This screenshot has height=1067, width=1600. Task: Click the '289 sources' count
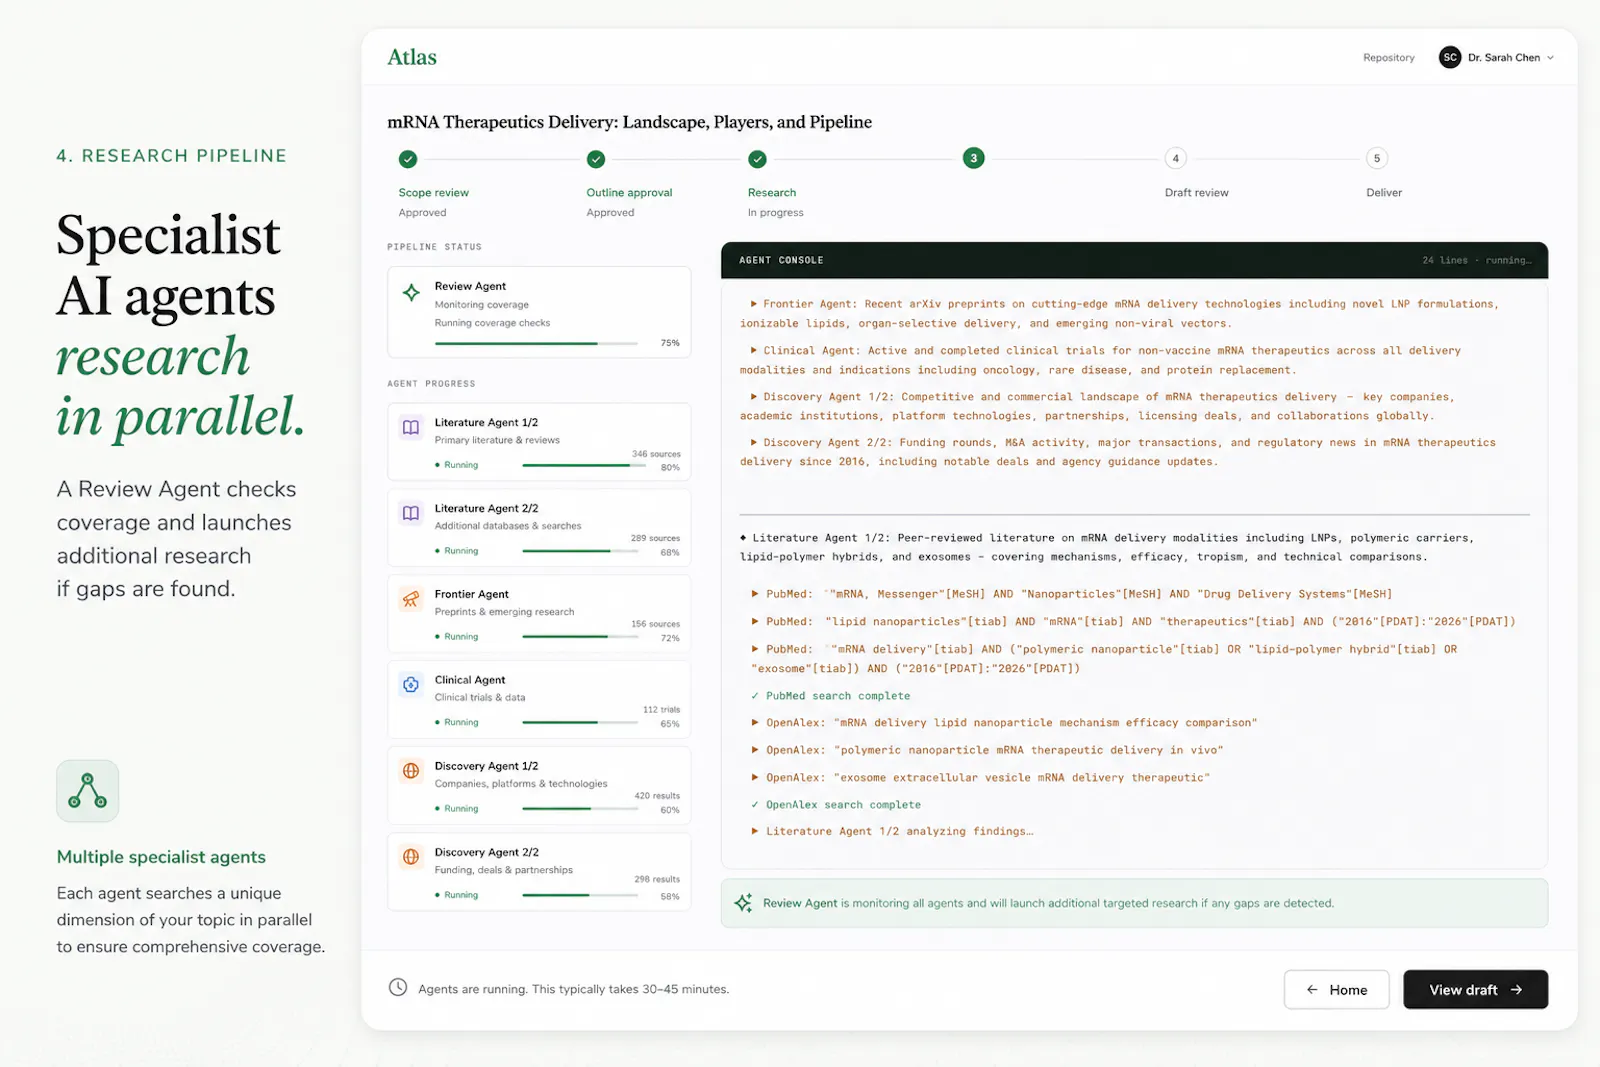click(x=655, y=538)
